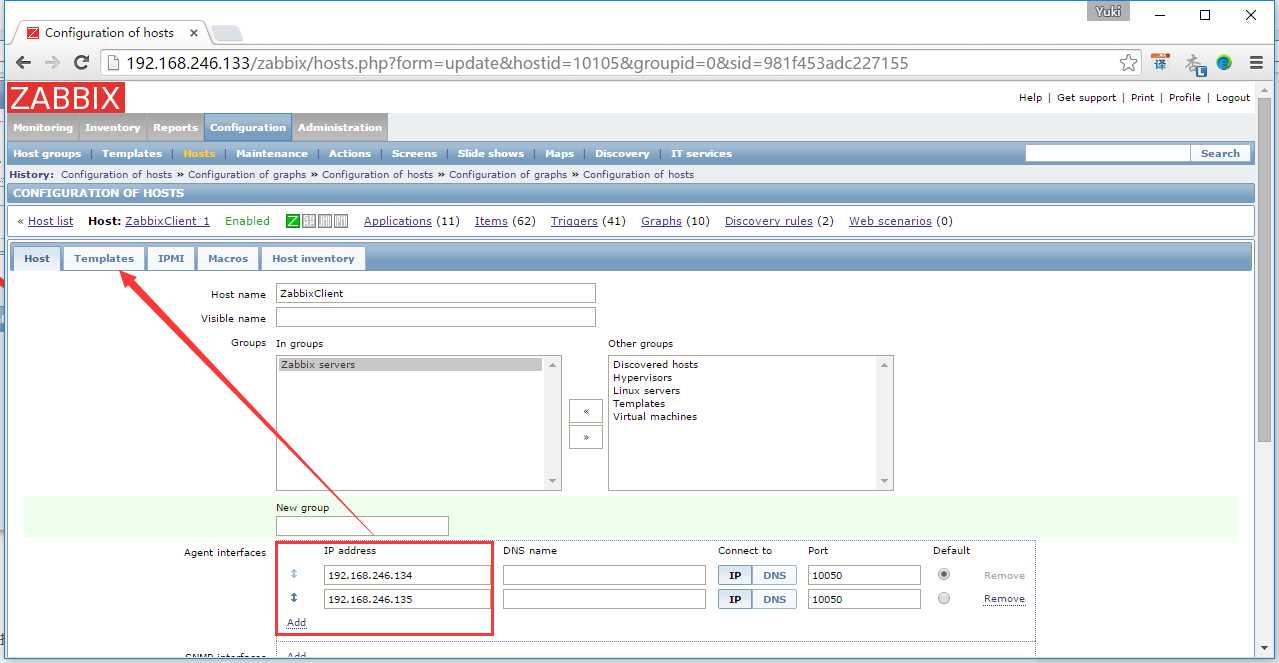The height and width of the screenshot is (663, 1279).
Task: Remove the 192.168.246.135 interface
Action: point(1004,599)
